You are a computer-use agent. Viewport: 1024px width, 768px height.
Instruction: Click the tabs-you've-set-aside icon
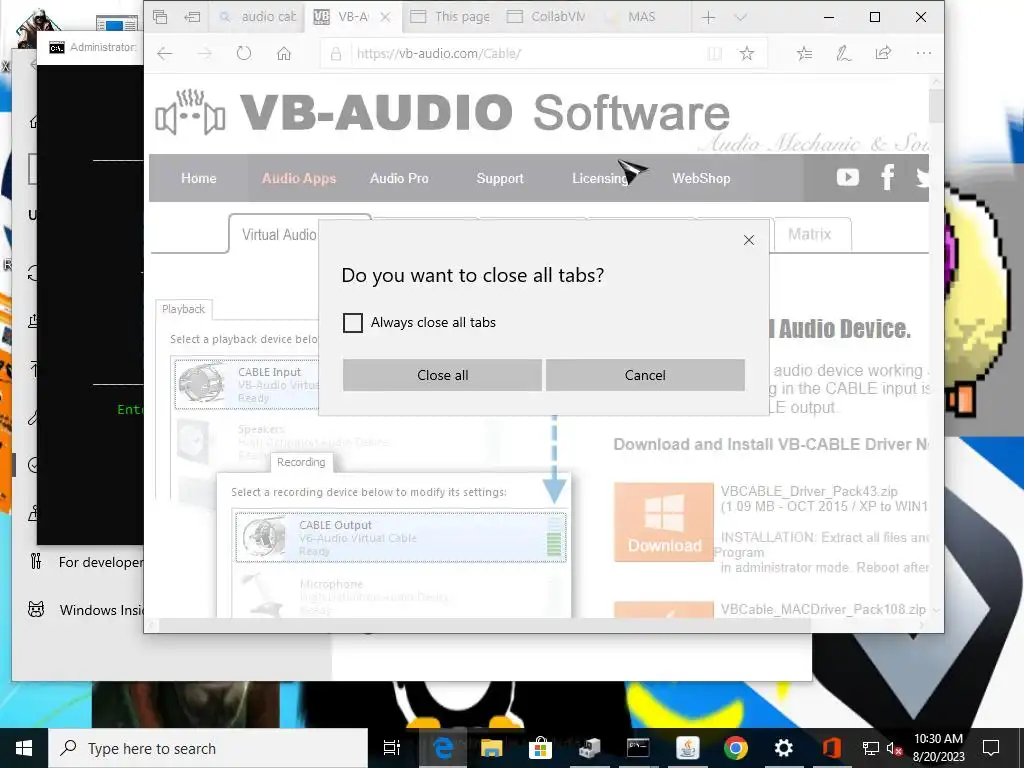tap(161, 17)
